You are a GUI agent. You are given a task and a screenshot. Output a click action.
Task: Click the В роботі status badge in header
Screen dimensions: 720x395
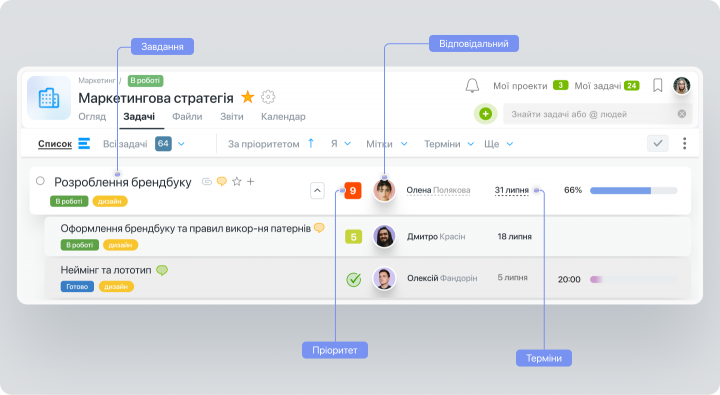(146, 80)
